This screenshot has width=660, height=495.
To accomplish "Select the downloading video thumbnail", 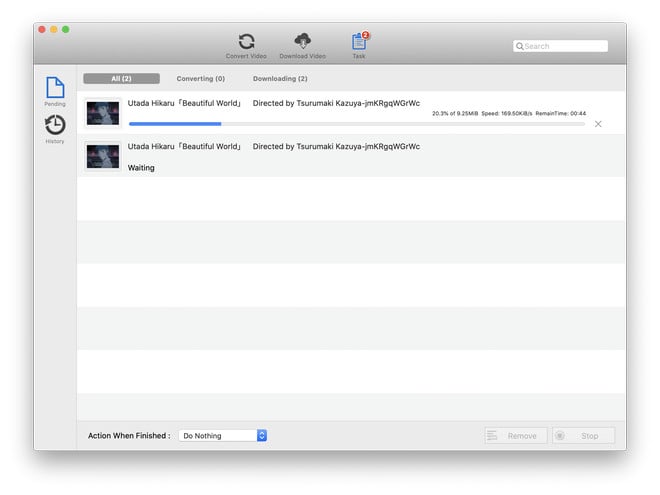I will (103, 113).
